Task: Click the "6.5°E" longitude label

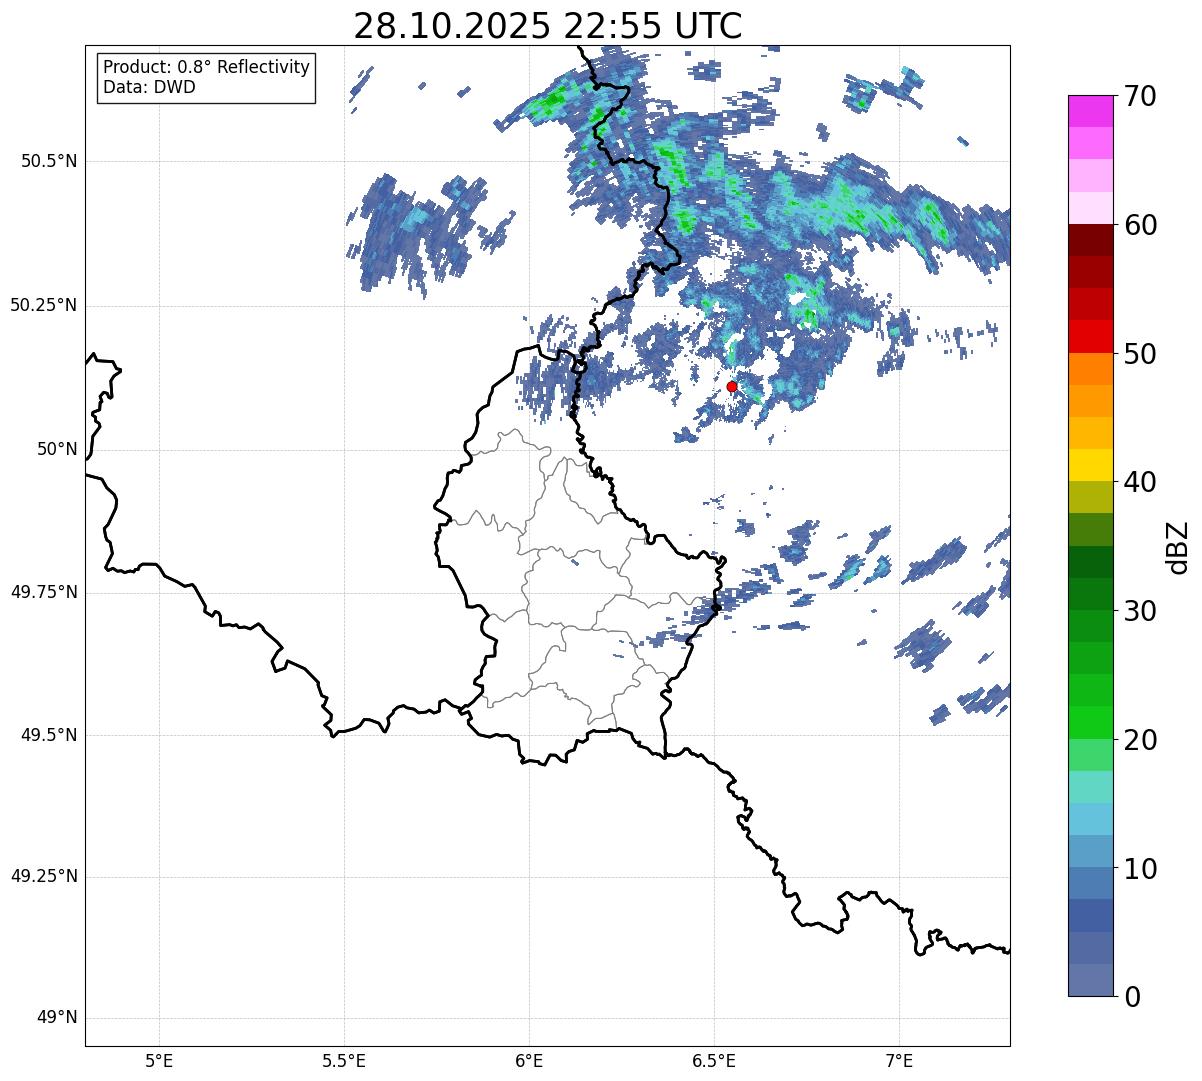Action: [x=714, y=1061]
